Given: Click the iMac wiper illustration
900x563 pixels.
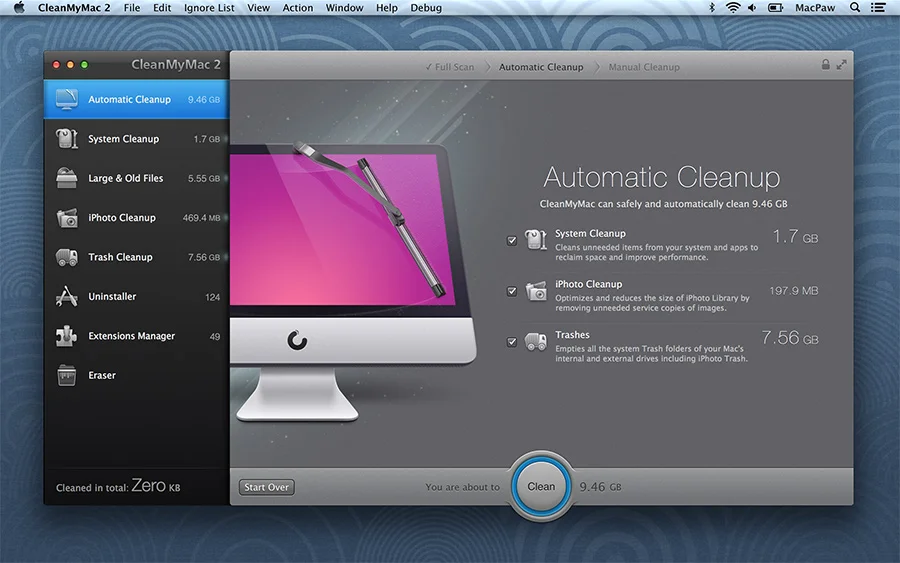Looking at the screenshot, I should (351, 282).
